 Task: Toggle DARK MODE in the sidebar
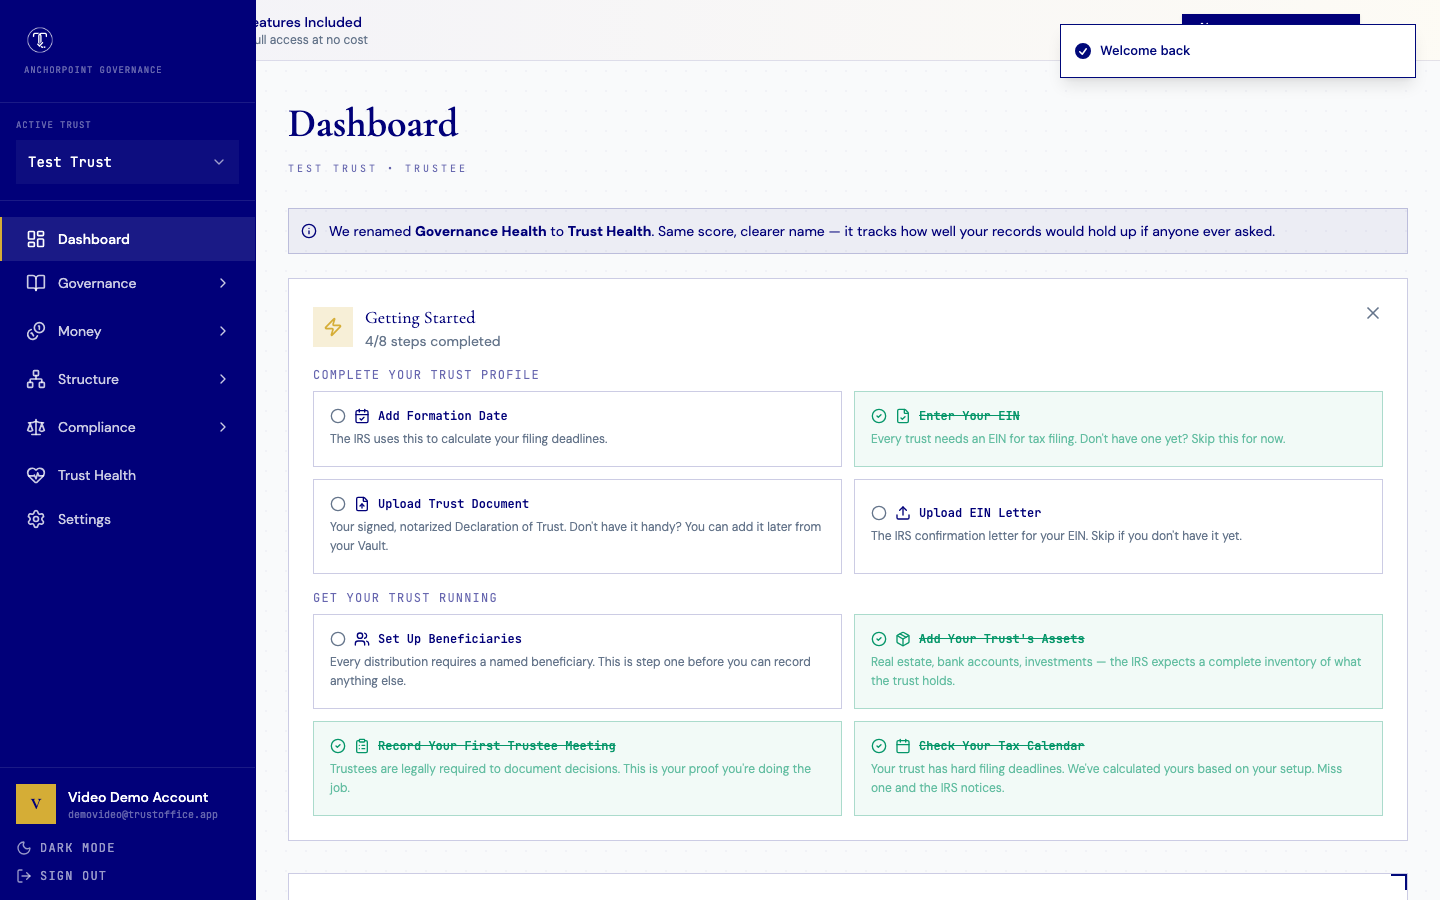66,848
